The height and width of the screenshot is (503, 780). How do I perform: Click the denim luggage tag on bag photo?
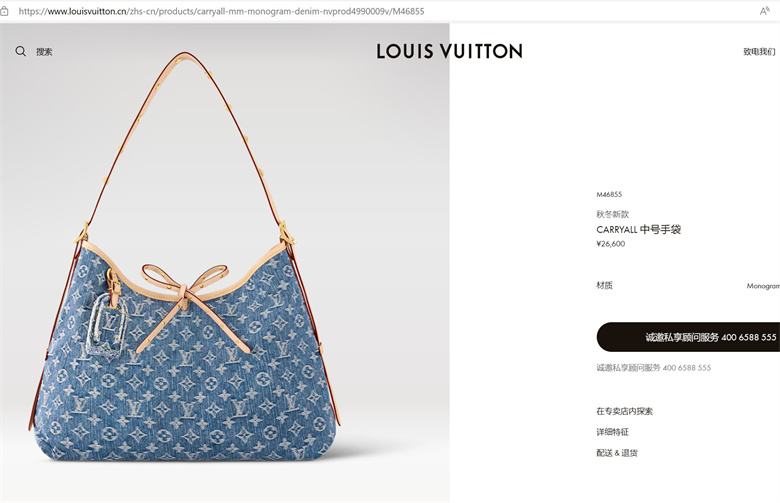tap(108, 324)
